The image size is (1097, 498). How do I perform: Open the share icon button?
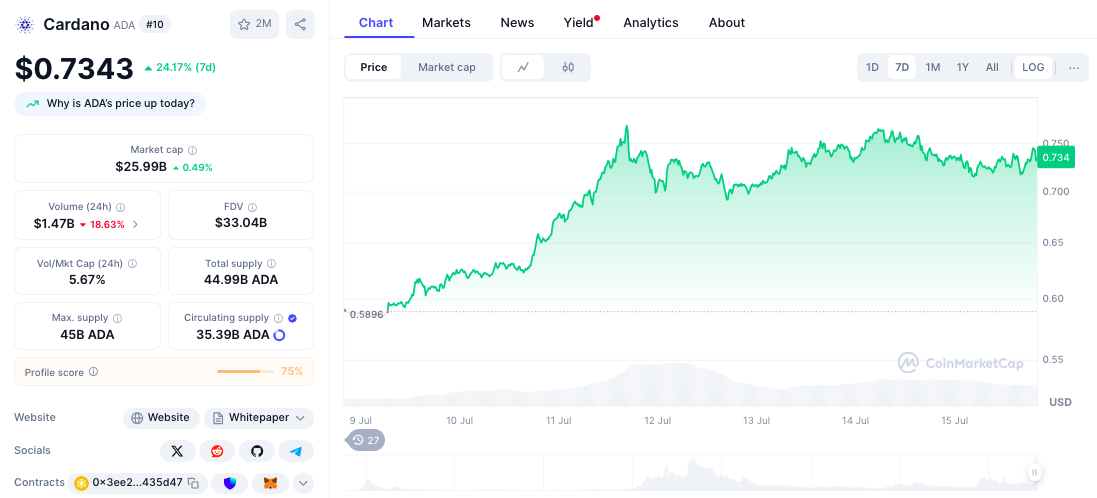[x=300, y=24]
